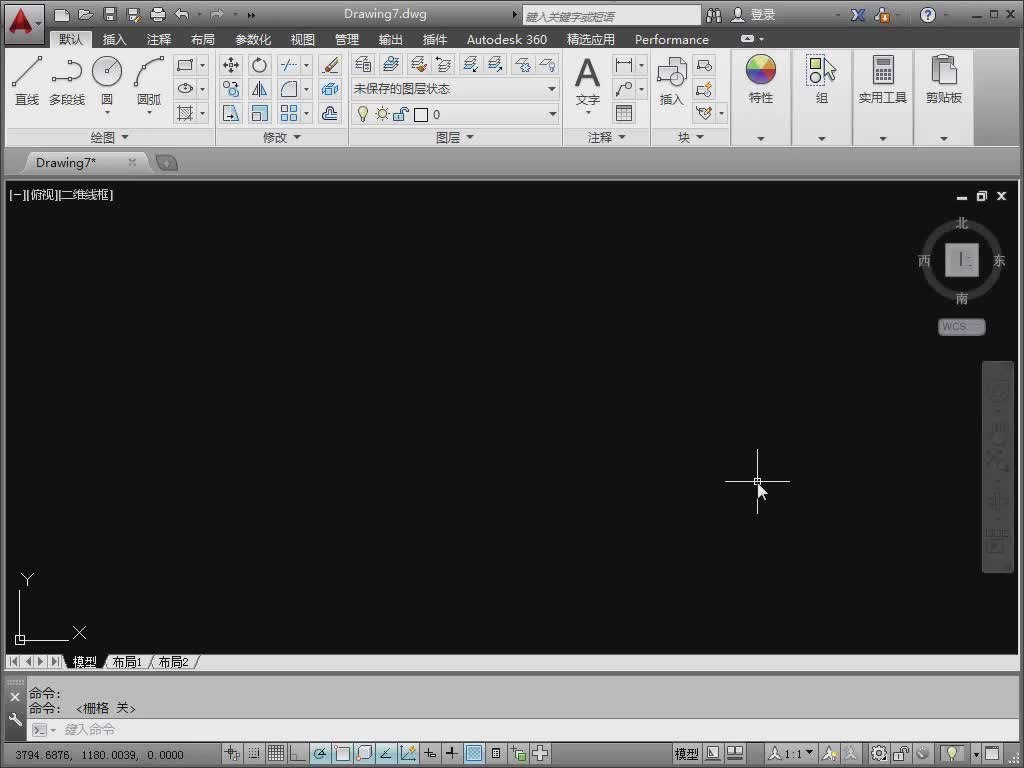Select the Arc (圆弧) tool
Viewport: 1024px width, 768px height.
149,81
